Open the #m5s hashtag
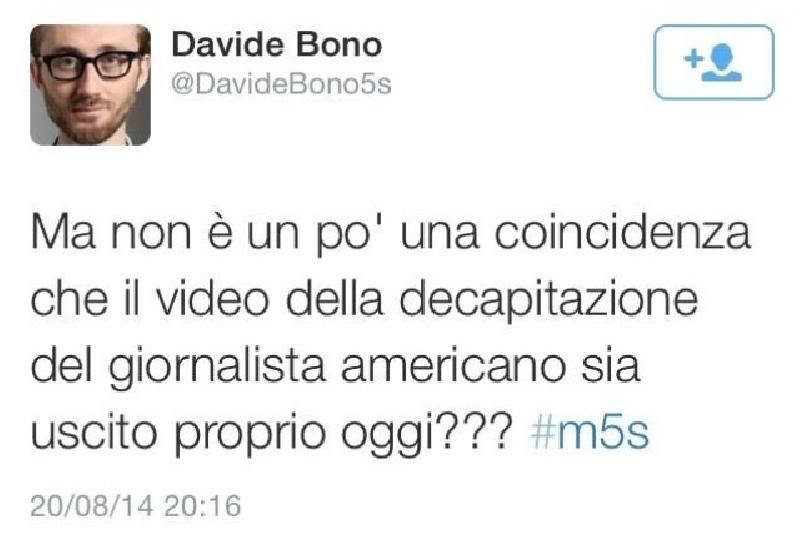Viewport: 800px width, 543px height. click(x=590, y=433)
